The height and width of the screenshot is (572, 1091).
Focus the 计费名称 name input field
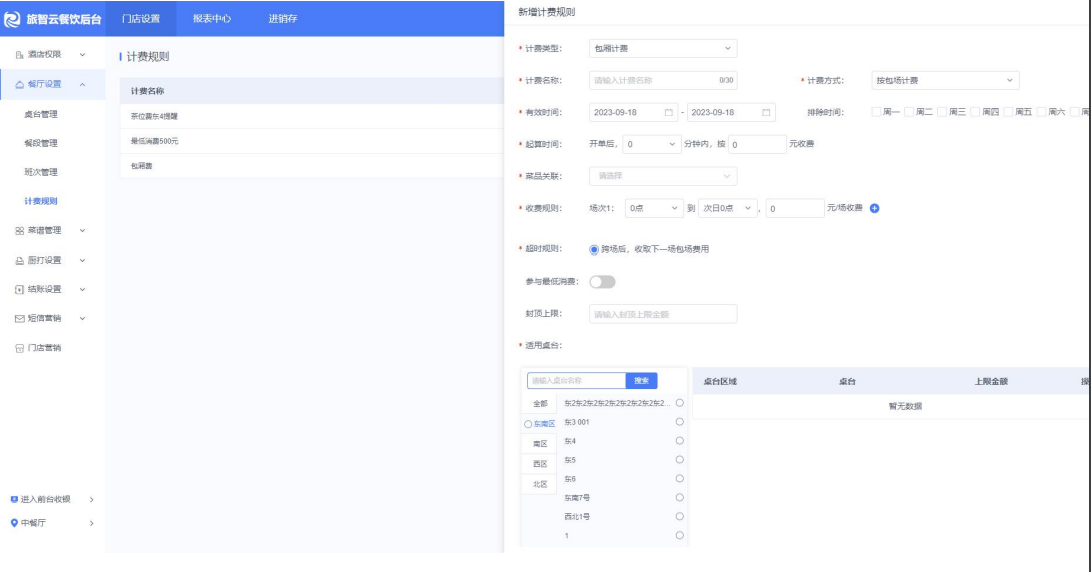[x=663, y=80]
